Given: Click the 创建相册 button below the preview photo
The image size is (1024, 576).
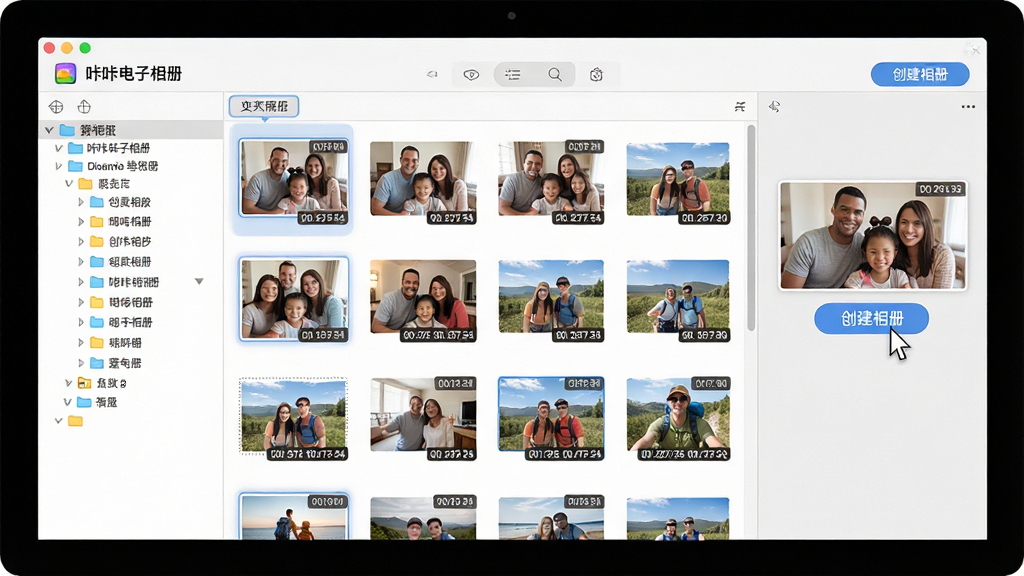Looking at the screenshot, I should pyautogui.click(x=871, y=319).
